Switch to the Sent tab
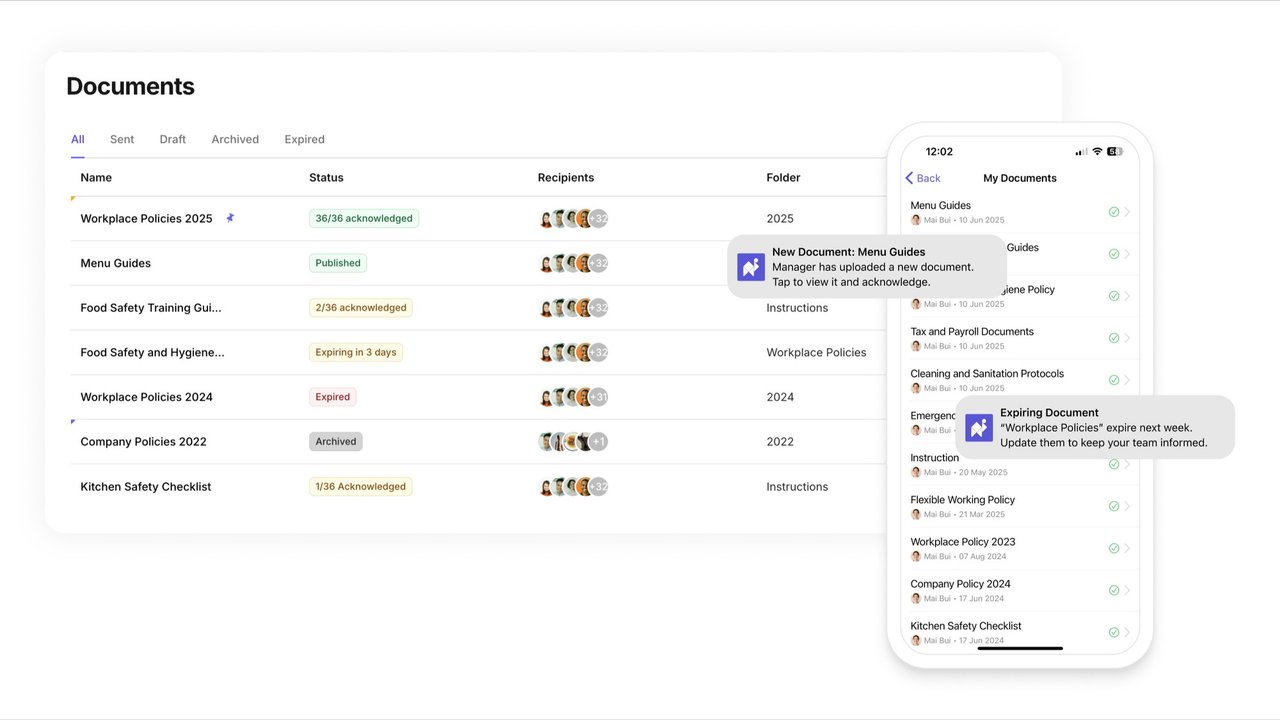 122,139
